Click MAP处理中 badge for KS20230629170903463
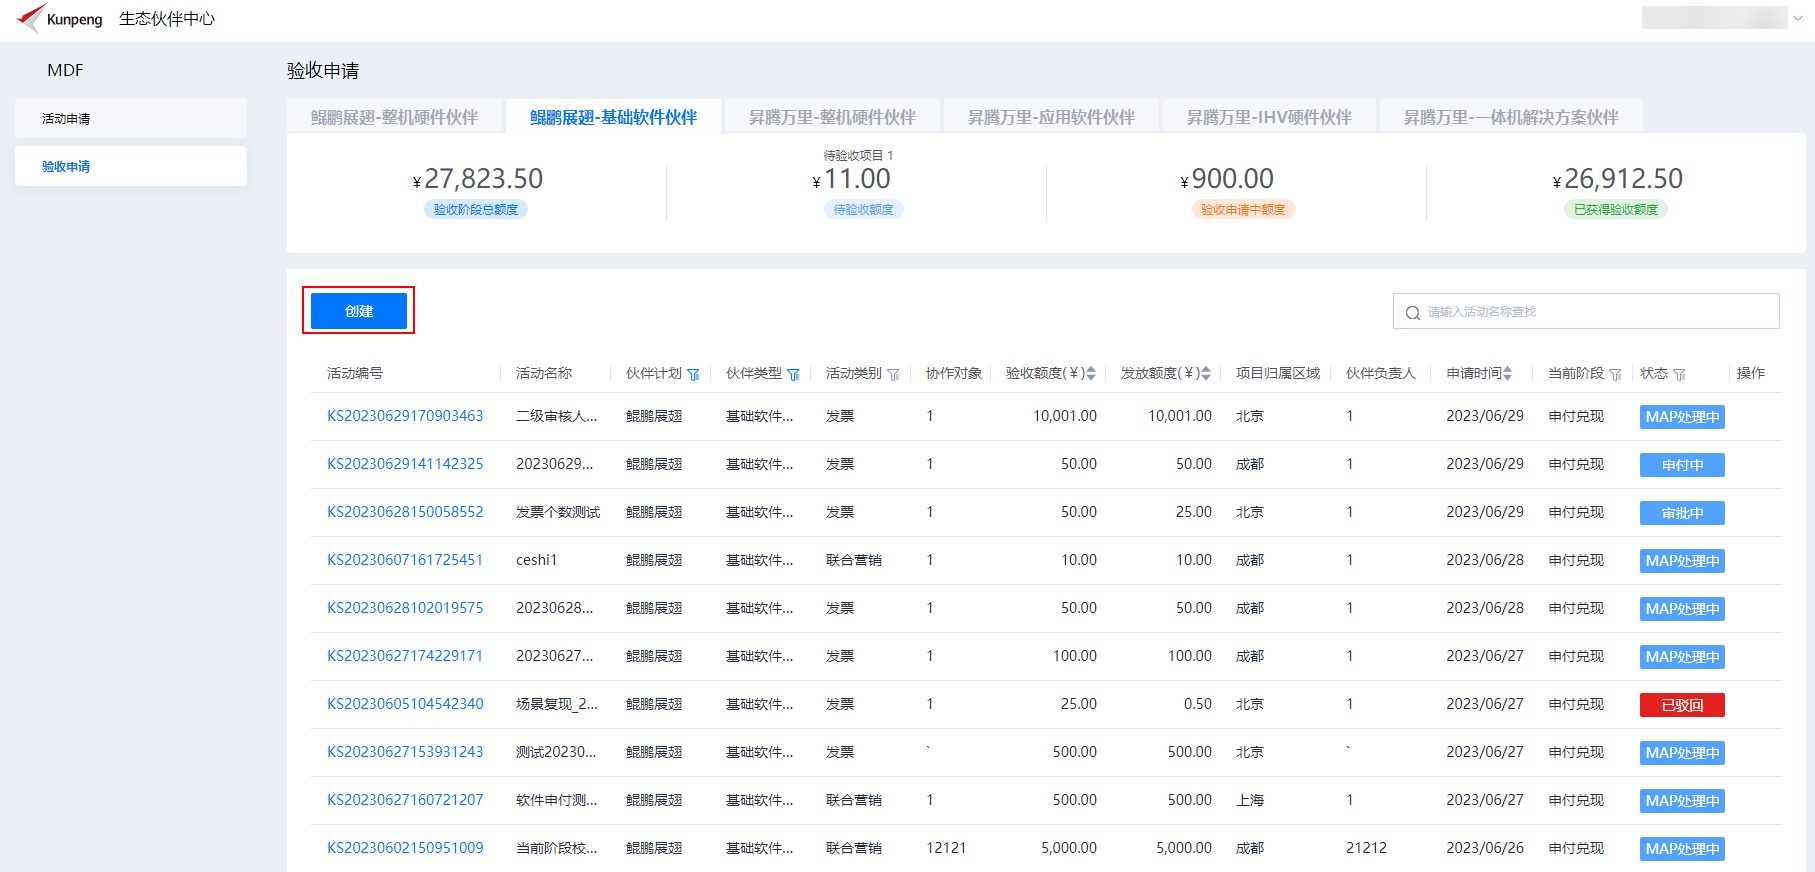Image resolution: width=1815 pixels, height=872 pixels. pos(1682,417)
